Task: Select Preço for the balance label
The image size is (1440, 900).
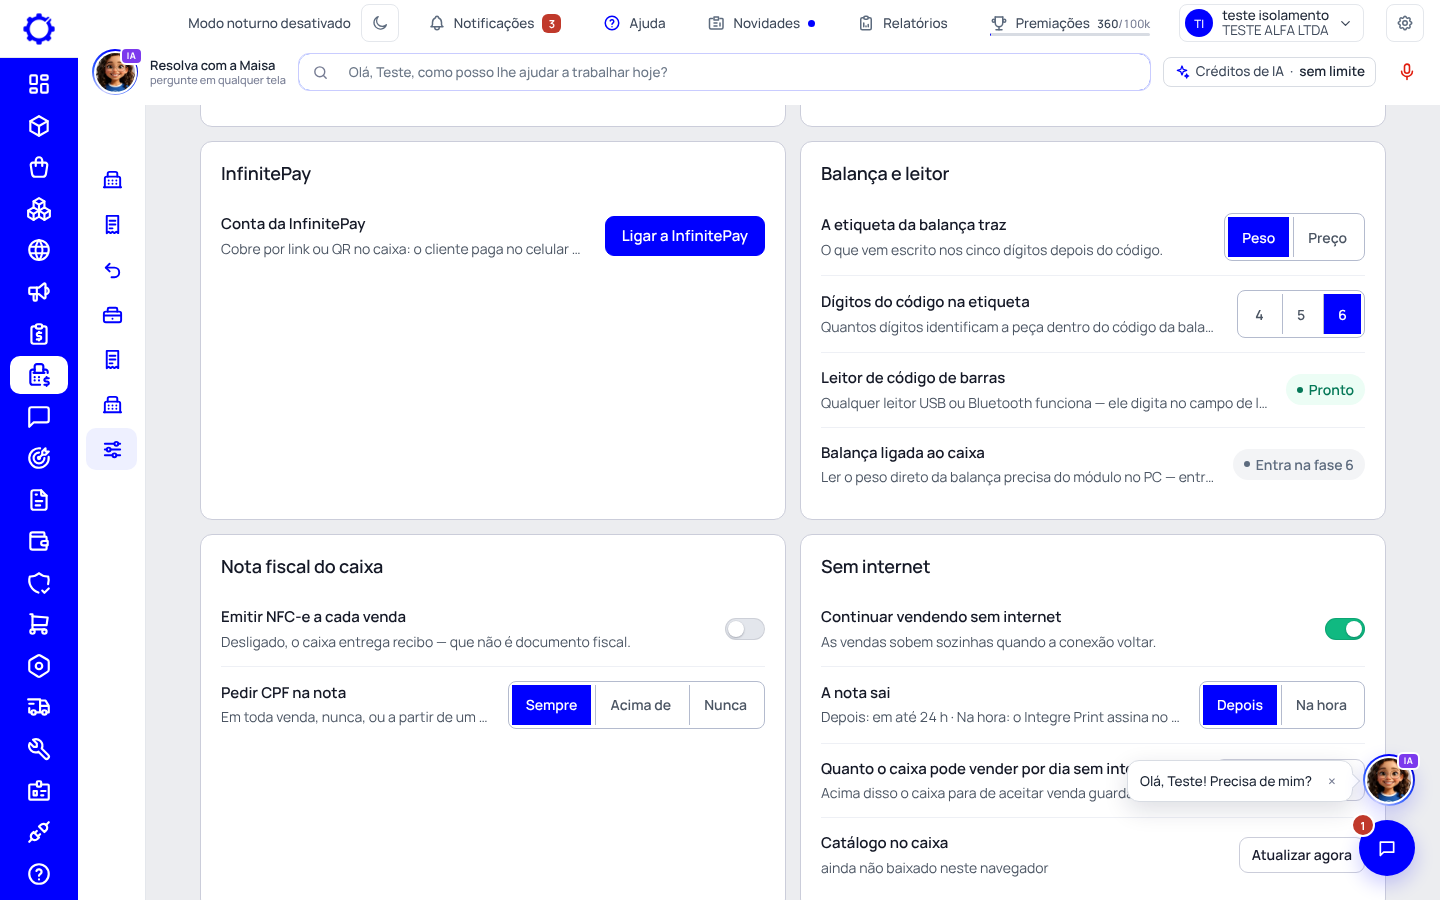Action: tap(1327, 238)
